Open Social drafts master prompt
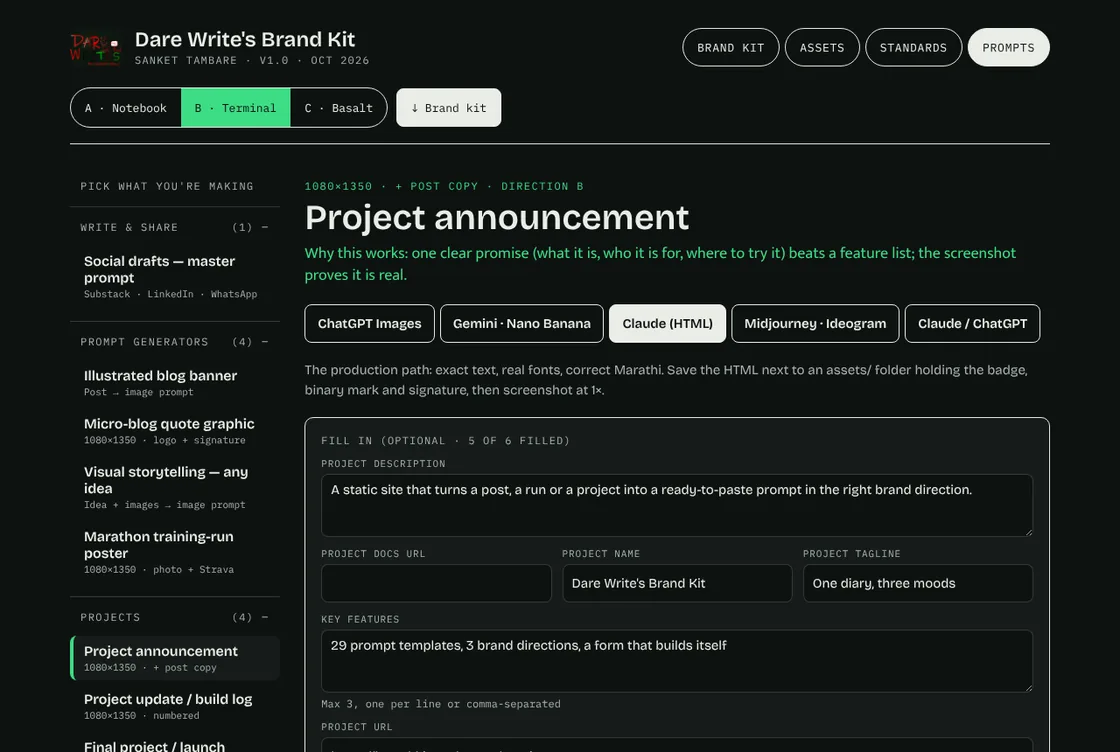This screenshot has height=752, width=1120. (175, 276)
